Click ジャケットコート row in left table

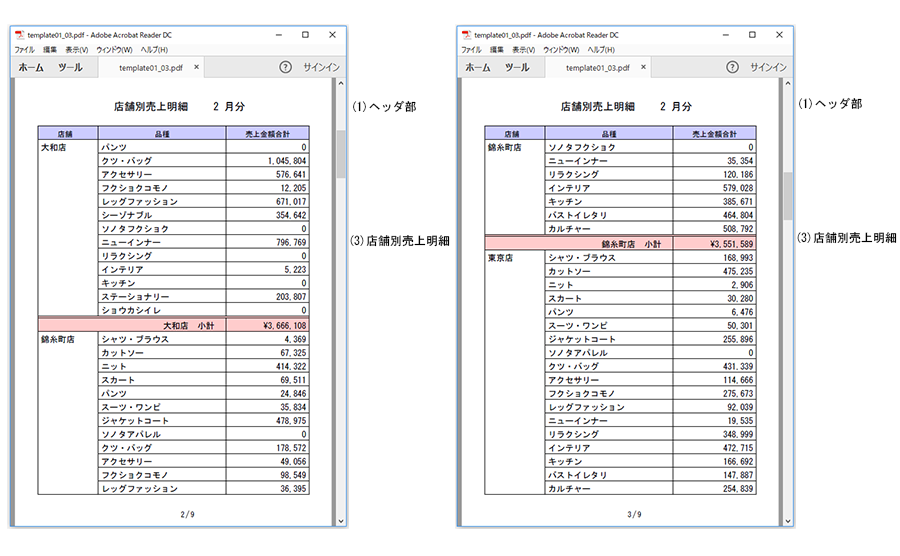point(204,421)
